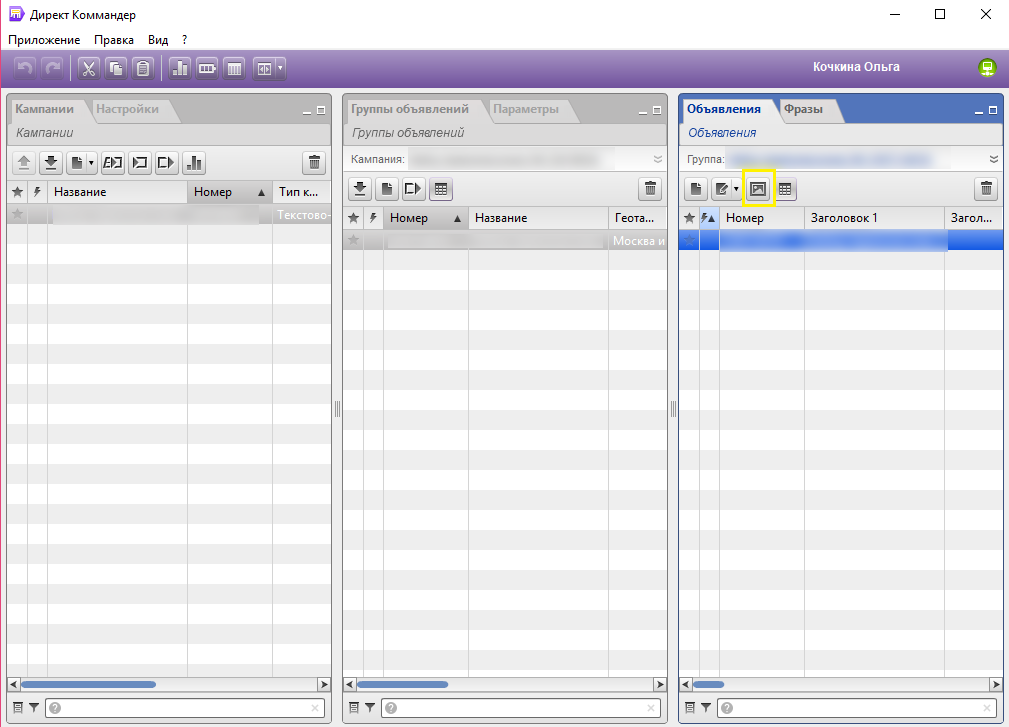1009x727 pixels.
Task: Switch to the Параметры tab
Action: (526, 109)
